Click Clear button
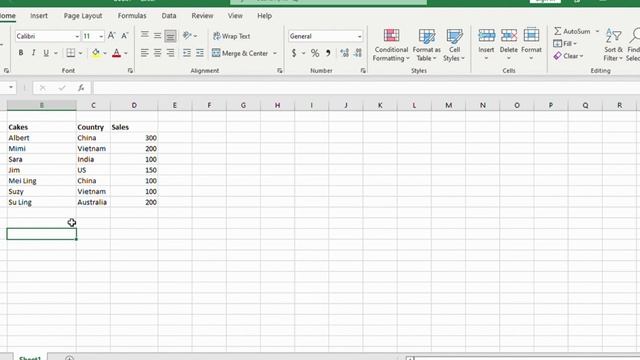640x360 pixels. pos(569,56)
